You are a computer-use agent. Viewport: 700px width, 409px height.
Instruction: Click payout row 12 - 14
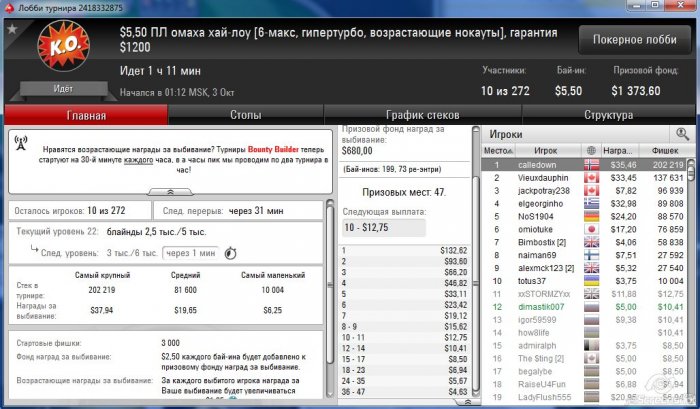404,348
